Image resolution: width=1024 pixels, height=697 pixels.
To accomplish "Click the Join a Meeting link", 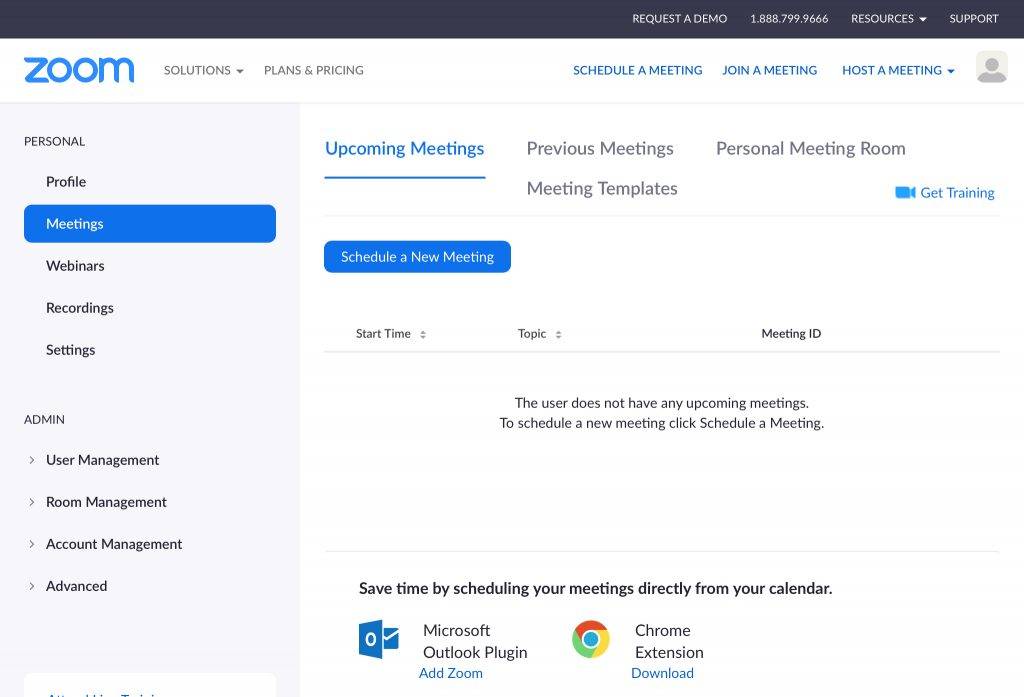I will [769, 70].
